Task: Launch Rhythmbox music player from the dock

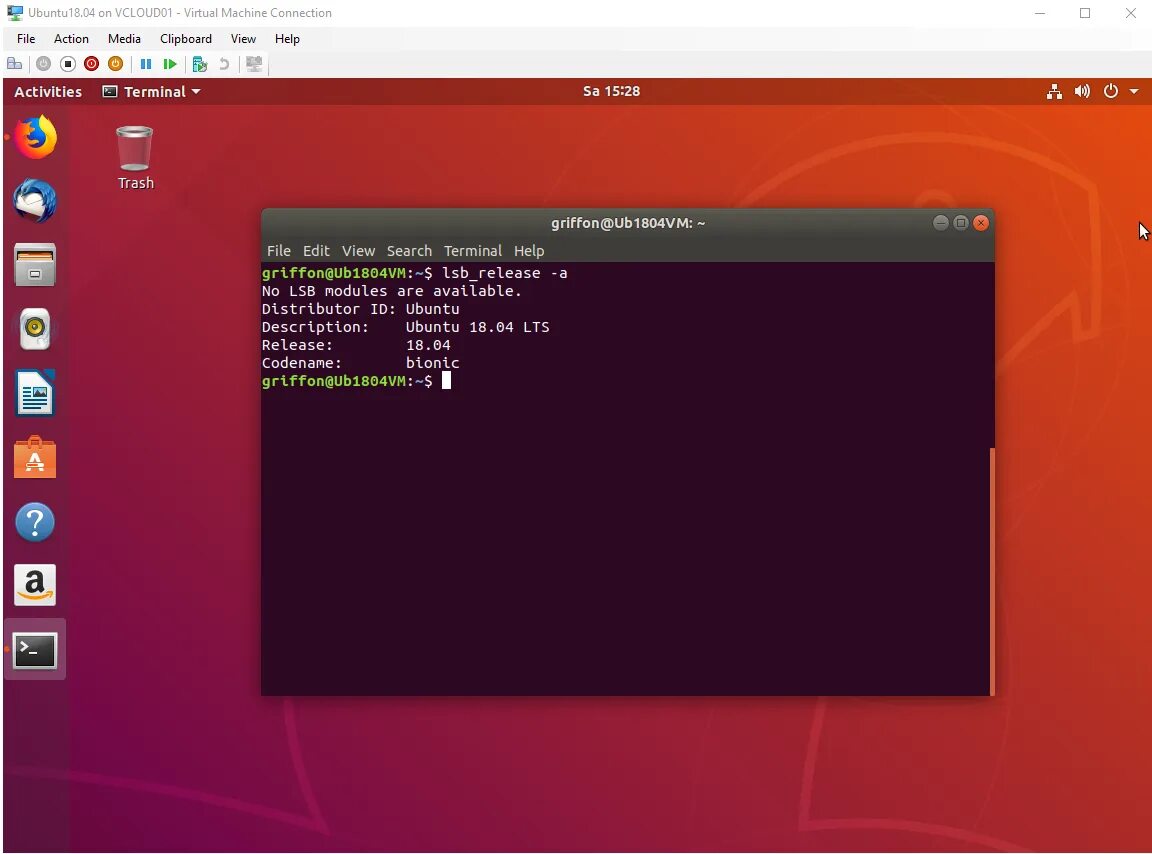Action: pos(35,329)
